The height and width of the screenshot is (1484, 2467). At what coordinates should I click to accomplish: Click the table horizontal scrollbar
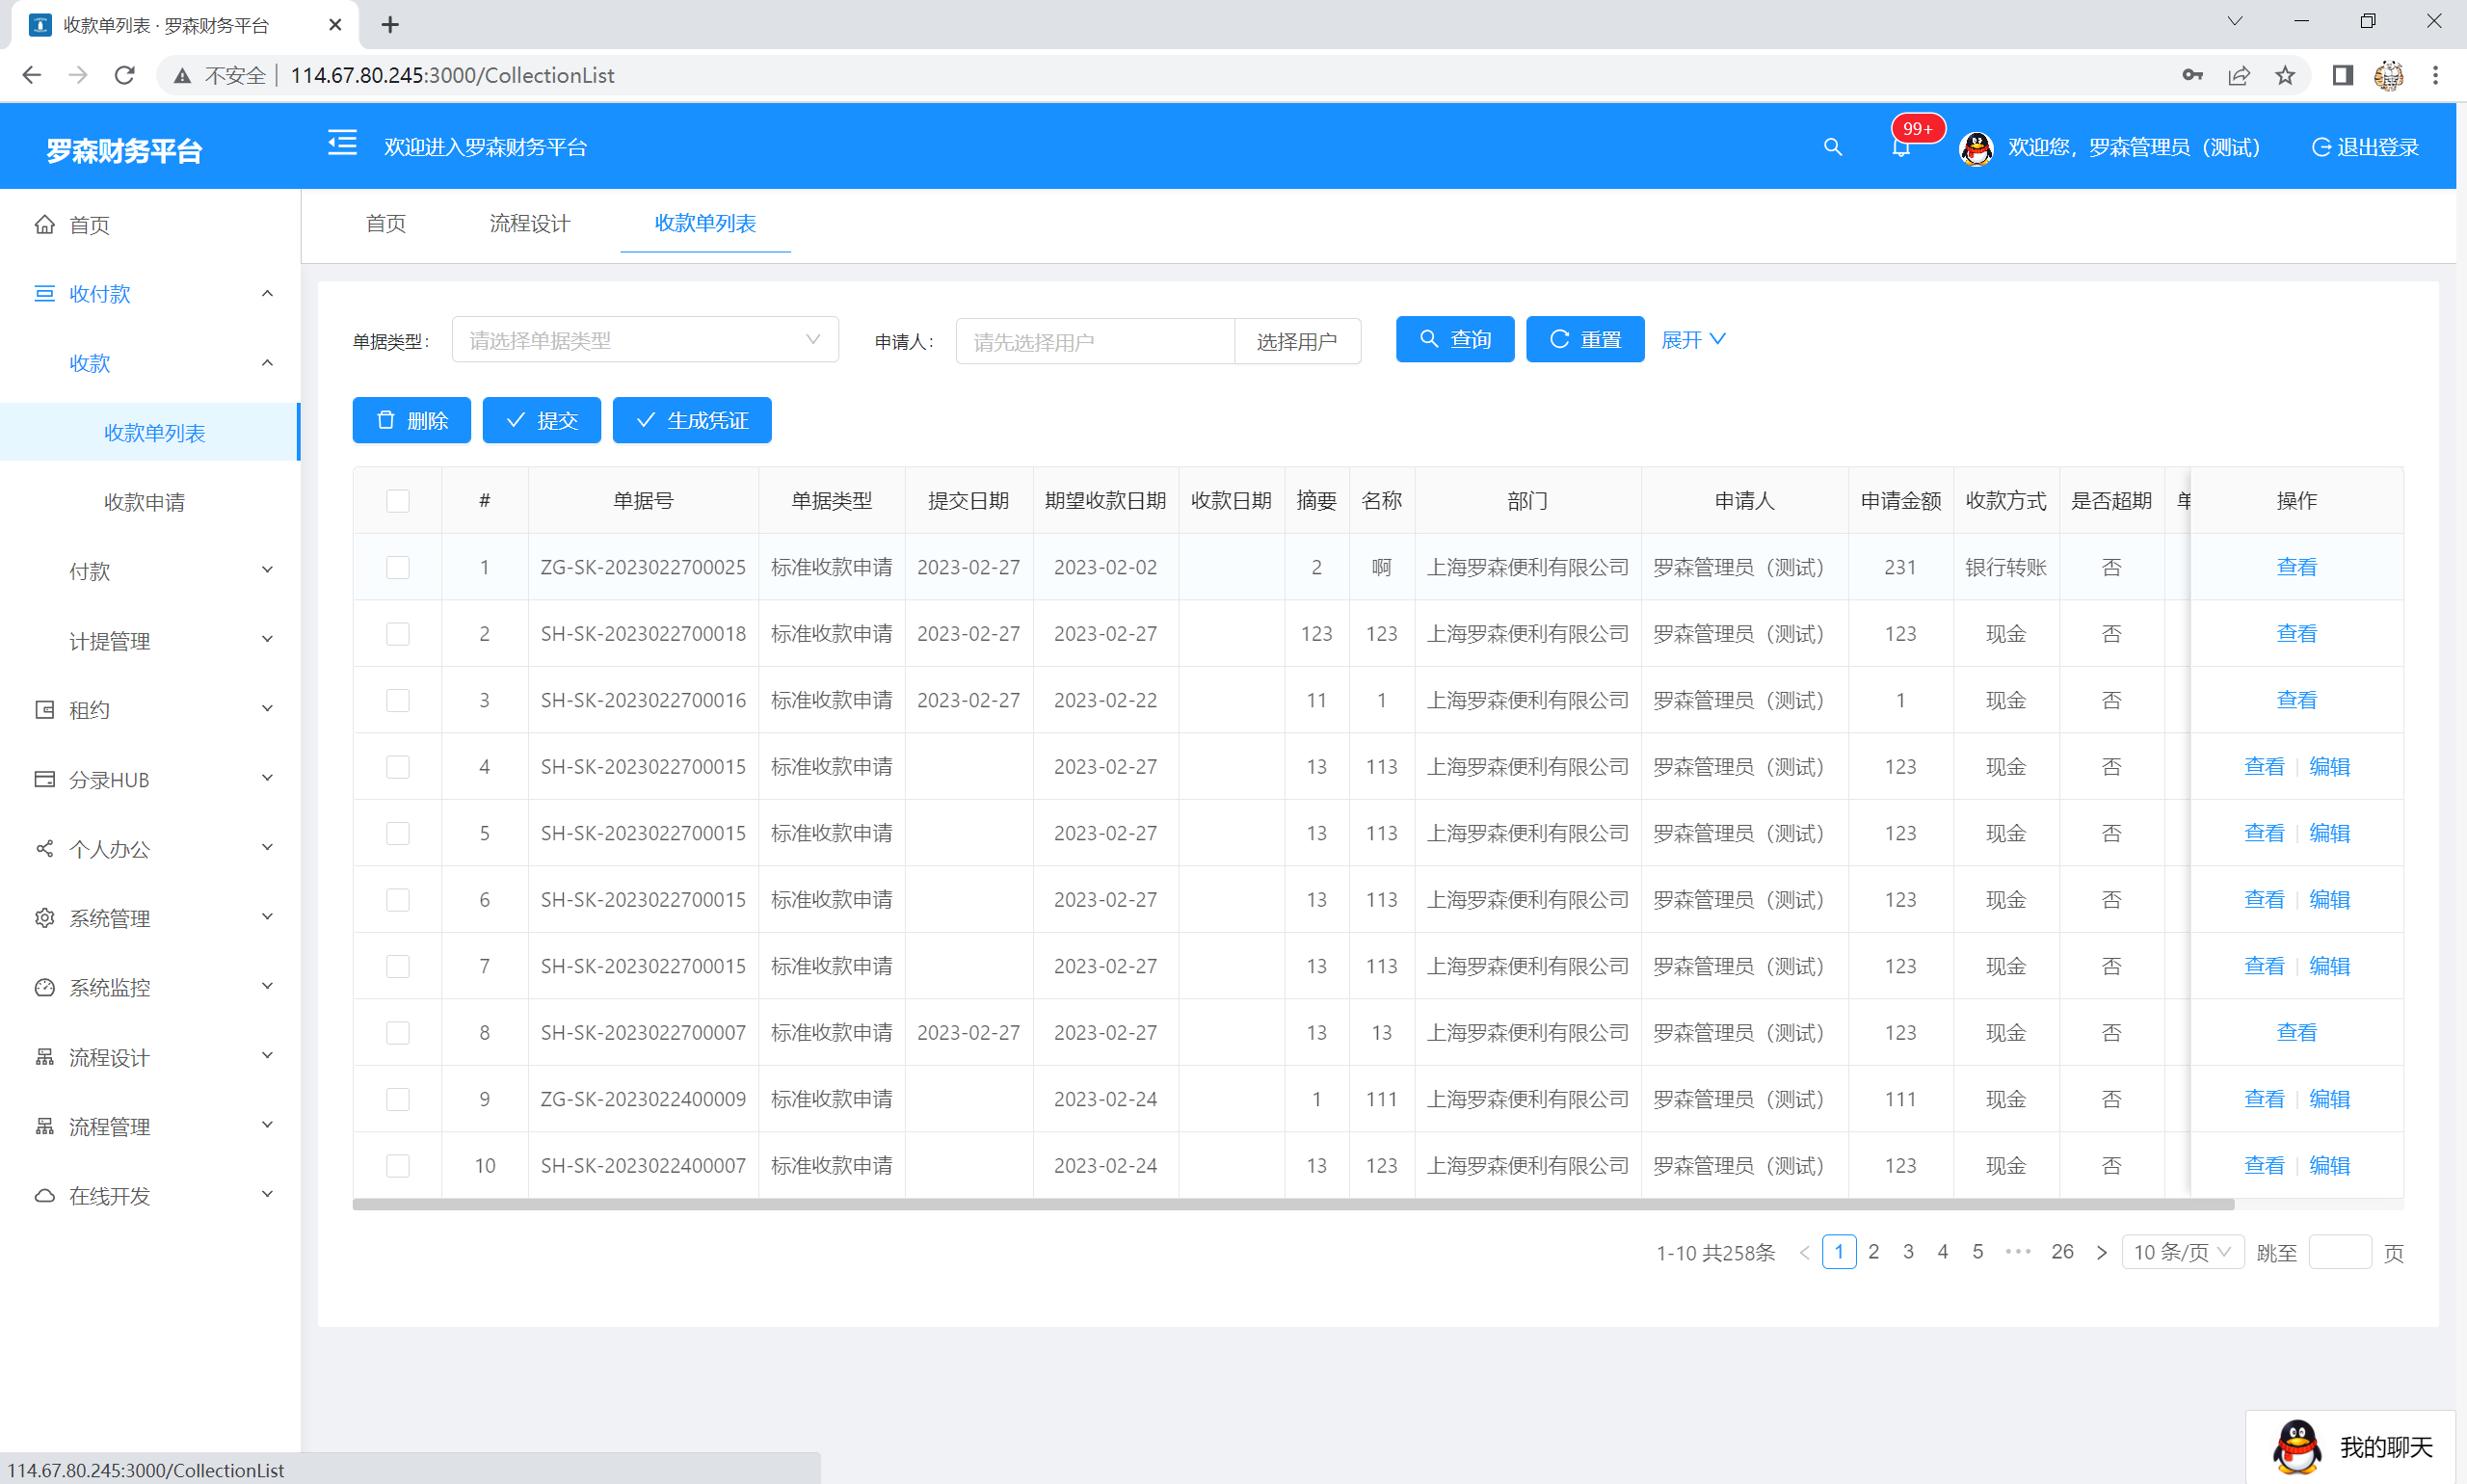(1293, 1205)
